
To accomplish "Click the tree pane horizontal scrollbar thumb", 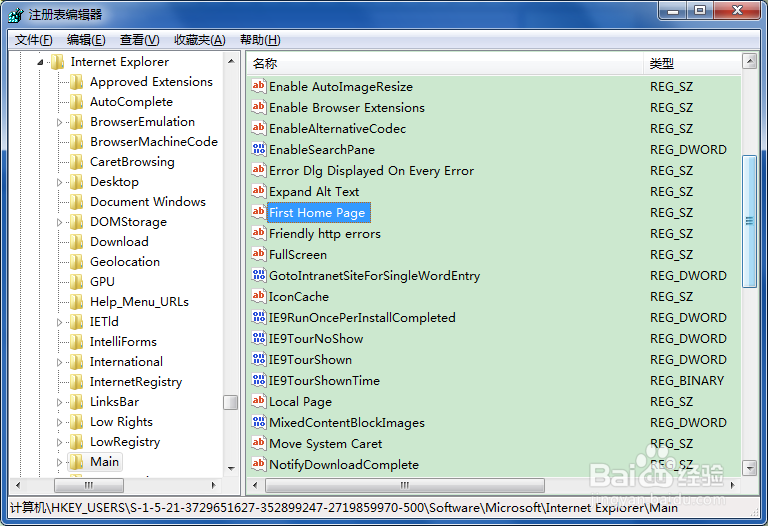I will click(89, 485).
